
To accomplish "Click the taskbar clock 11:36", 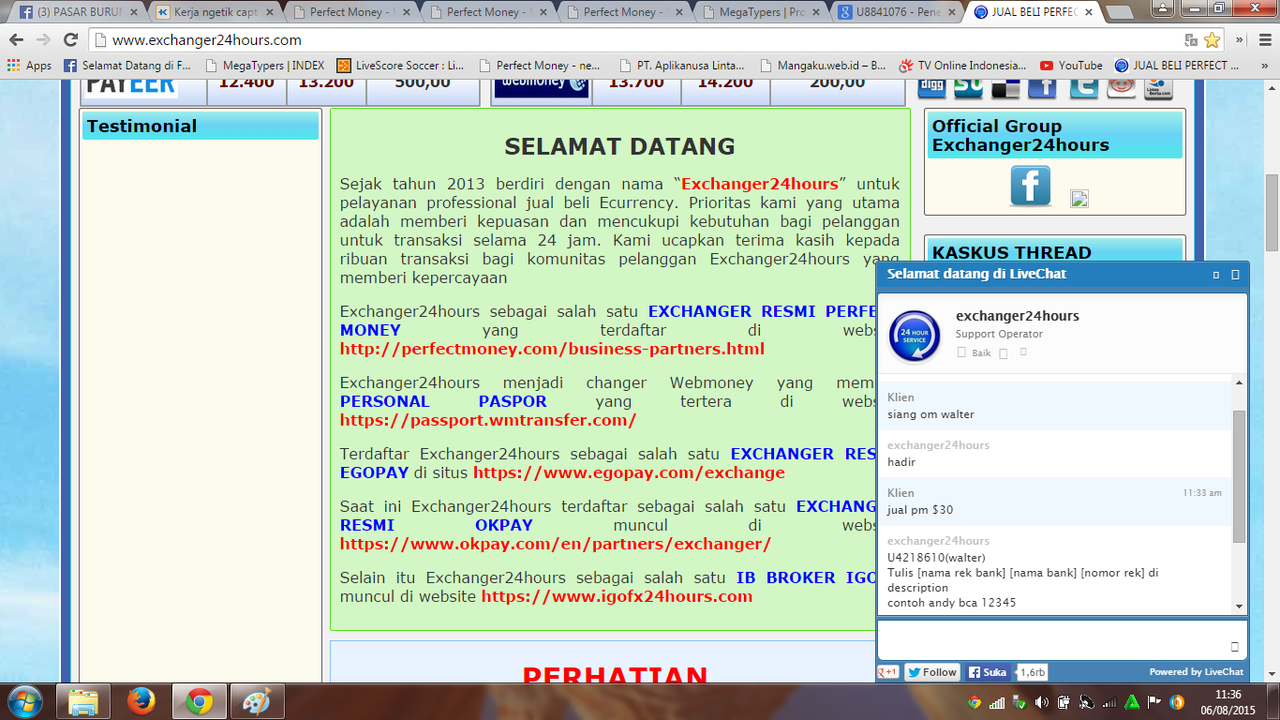I will (x=1230, y=702).
